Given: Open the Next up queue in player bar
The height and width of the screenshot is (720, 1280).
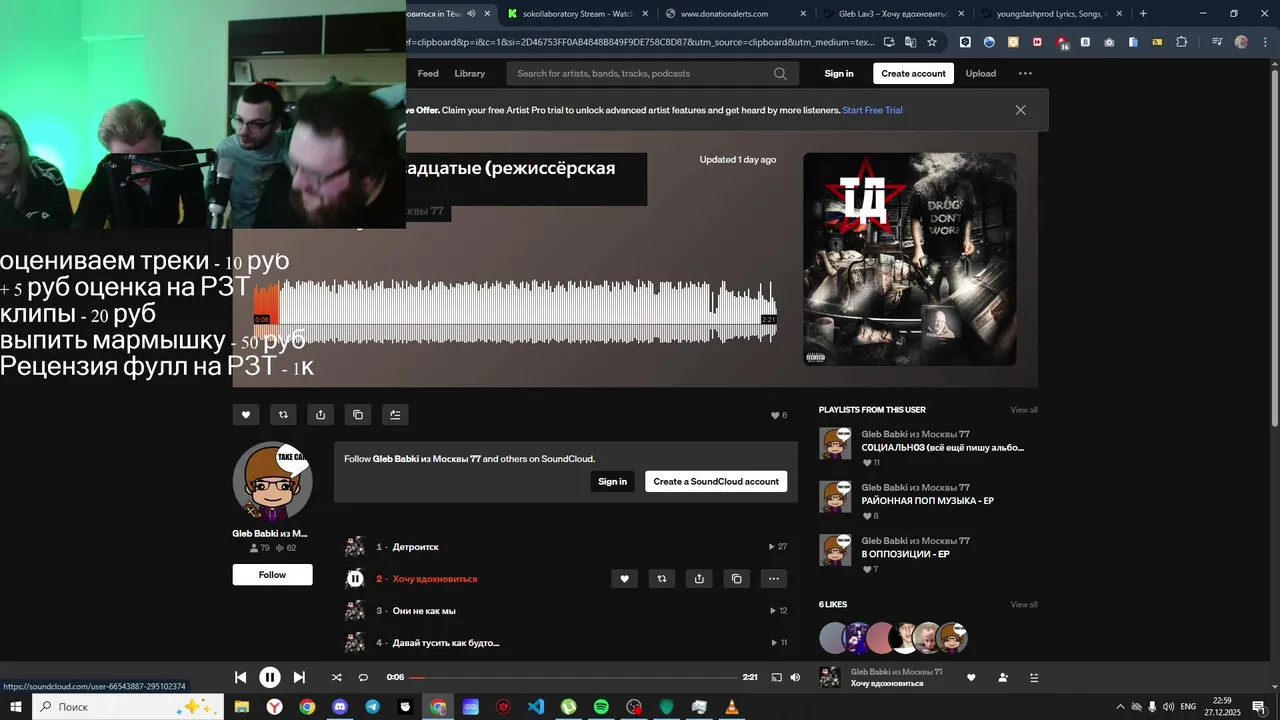Looking at the screenshot, I should click(x=1034, y=677).
